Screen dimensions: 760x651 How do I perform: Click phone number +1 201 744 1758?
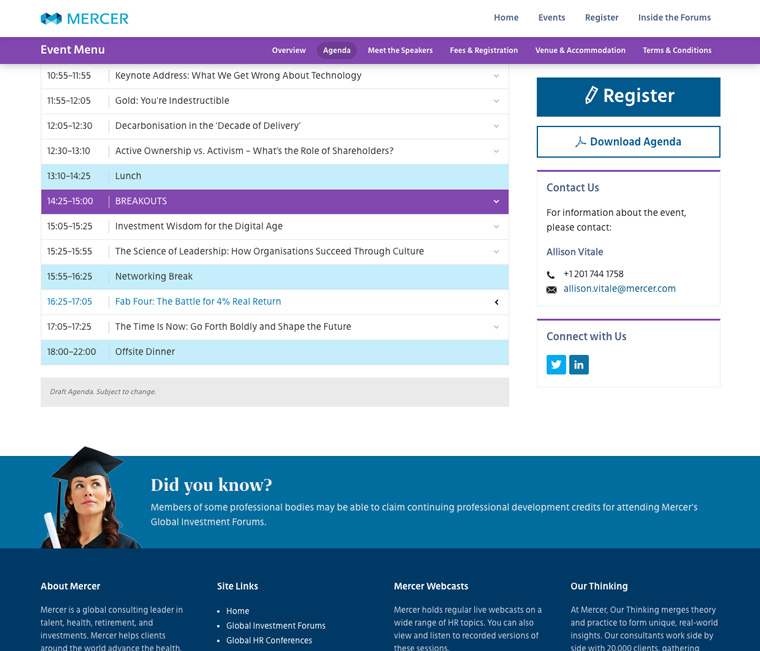click(593, 274)
